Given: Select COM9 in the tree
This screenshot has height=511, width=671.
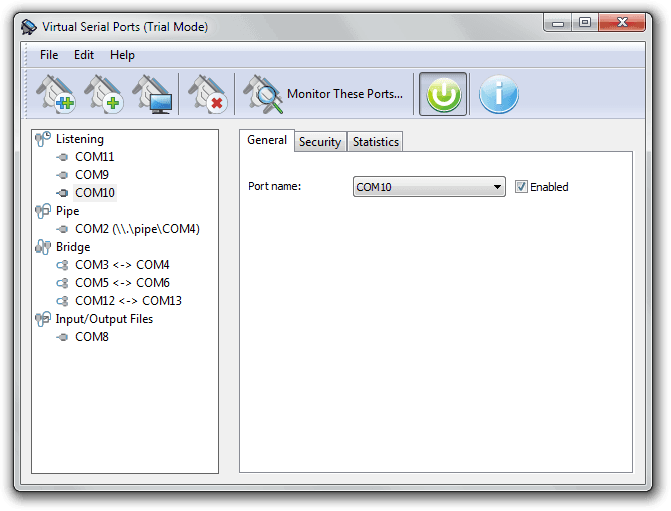Looking at the screenshot, I should [x=92, y=175].
